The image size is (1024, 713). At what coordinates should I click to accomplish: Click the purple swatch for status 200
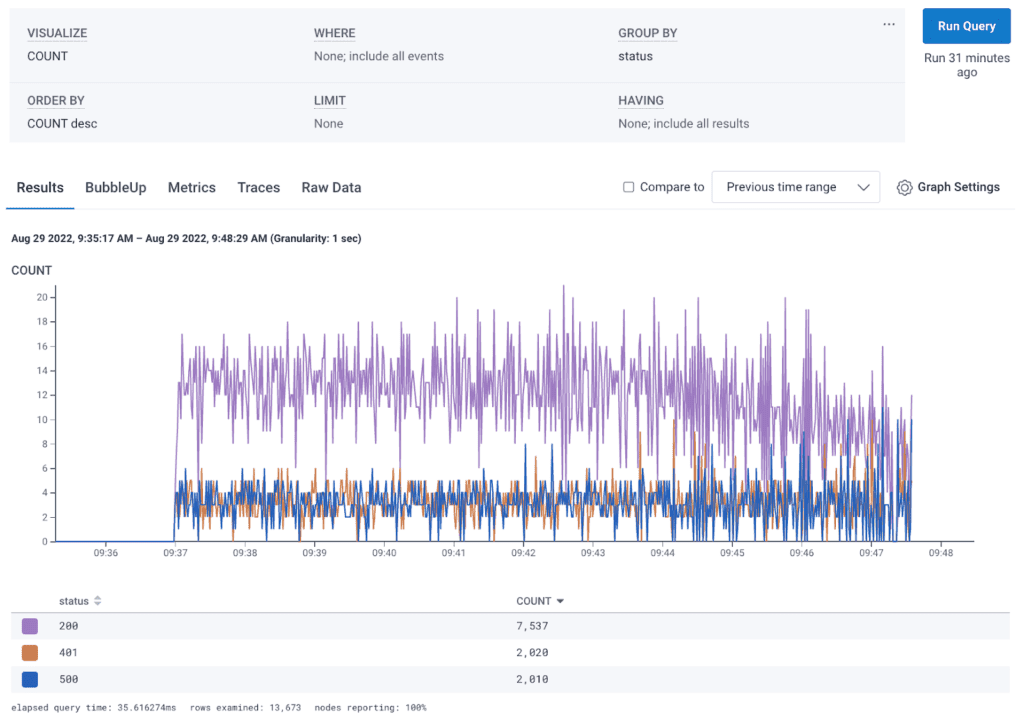coord(30,626)
